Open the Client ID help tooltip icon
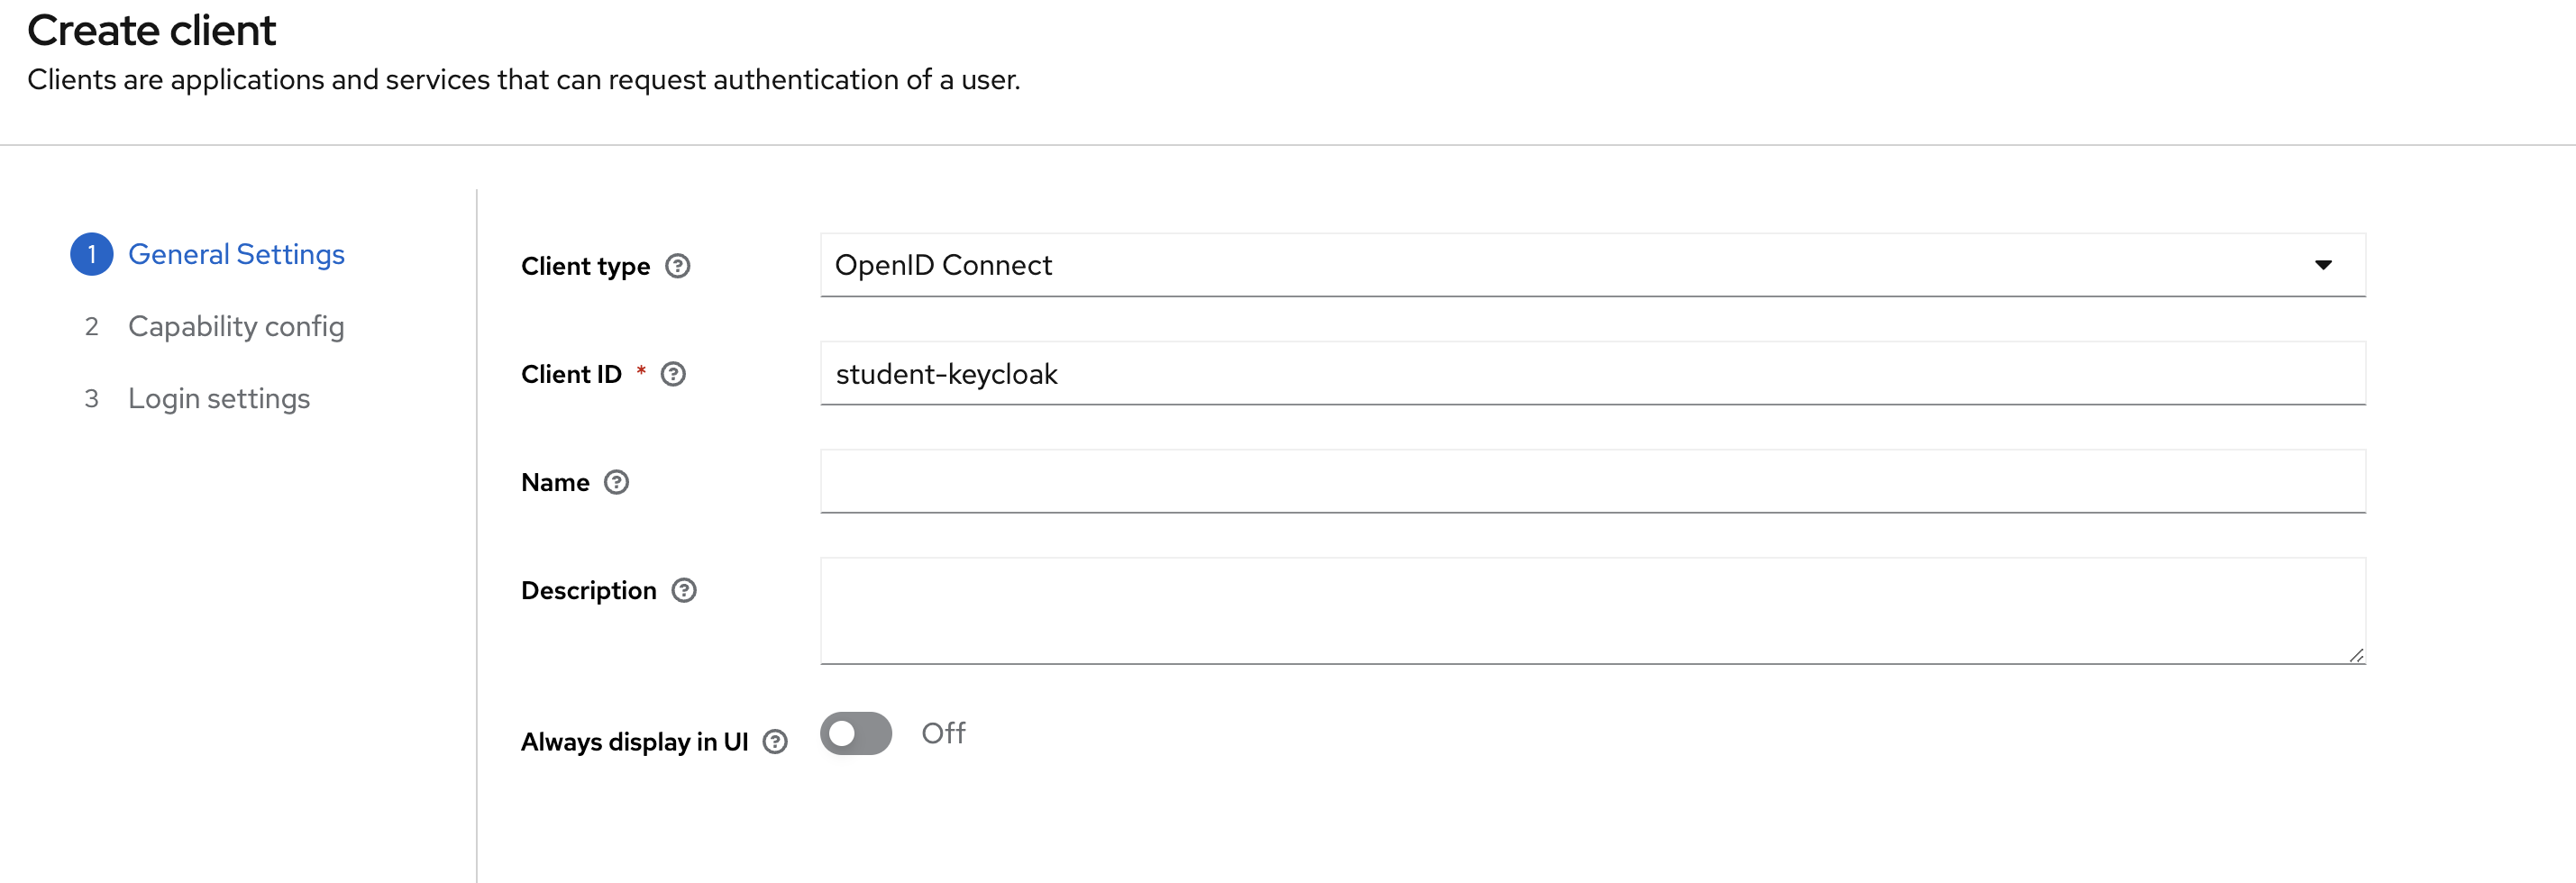 tap(673, 374)
